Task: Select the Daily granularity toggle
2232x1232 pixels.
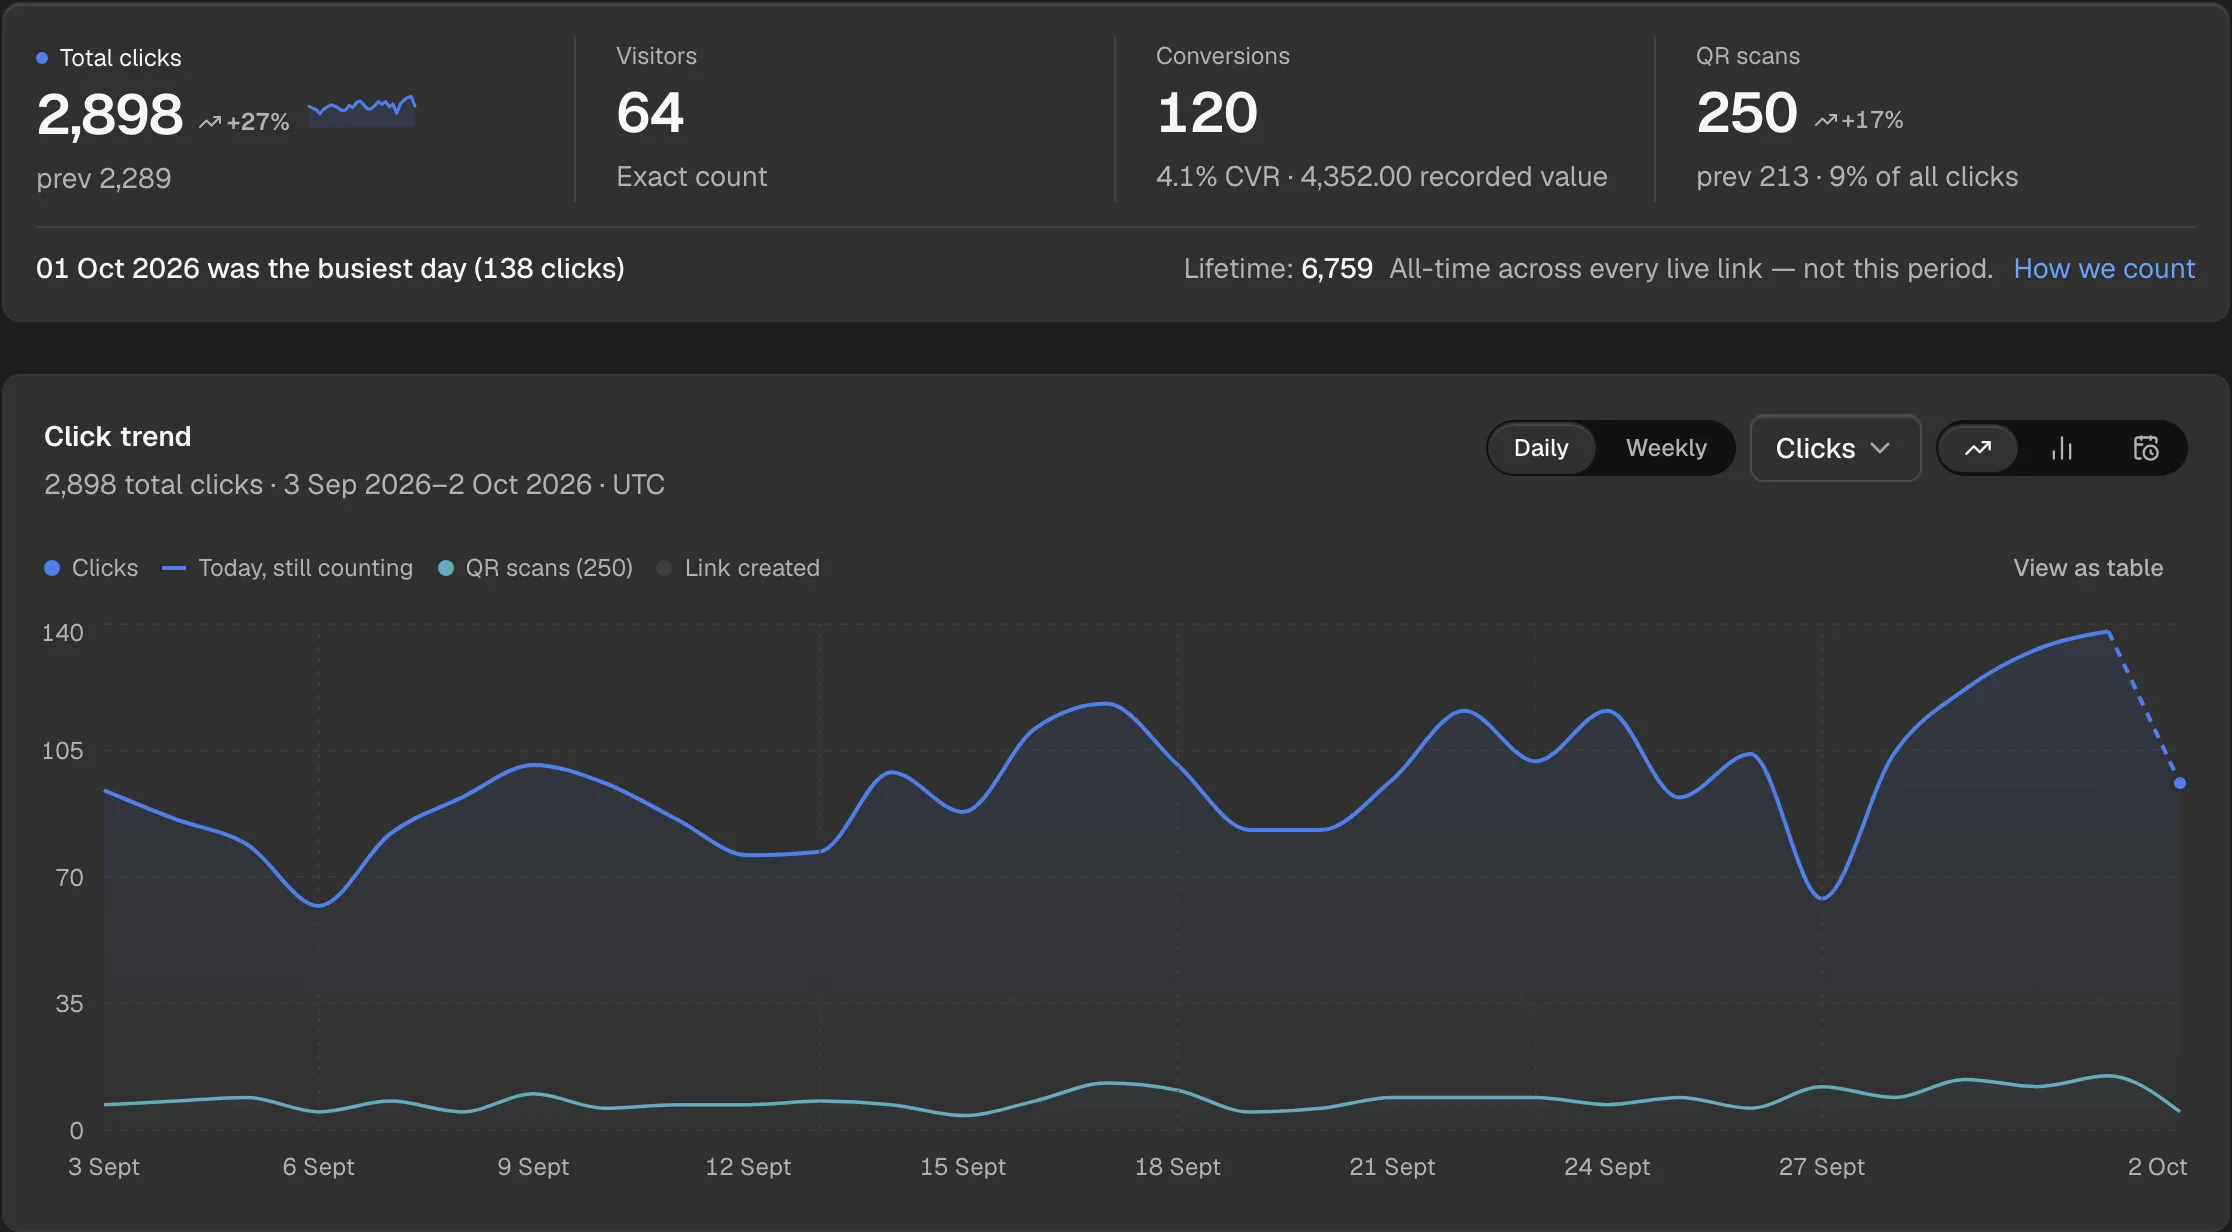Action: pyautogui.click(x=1541, y=448)
